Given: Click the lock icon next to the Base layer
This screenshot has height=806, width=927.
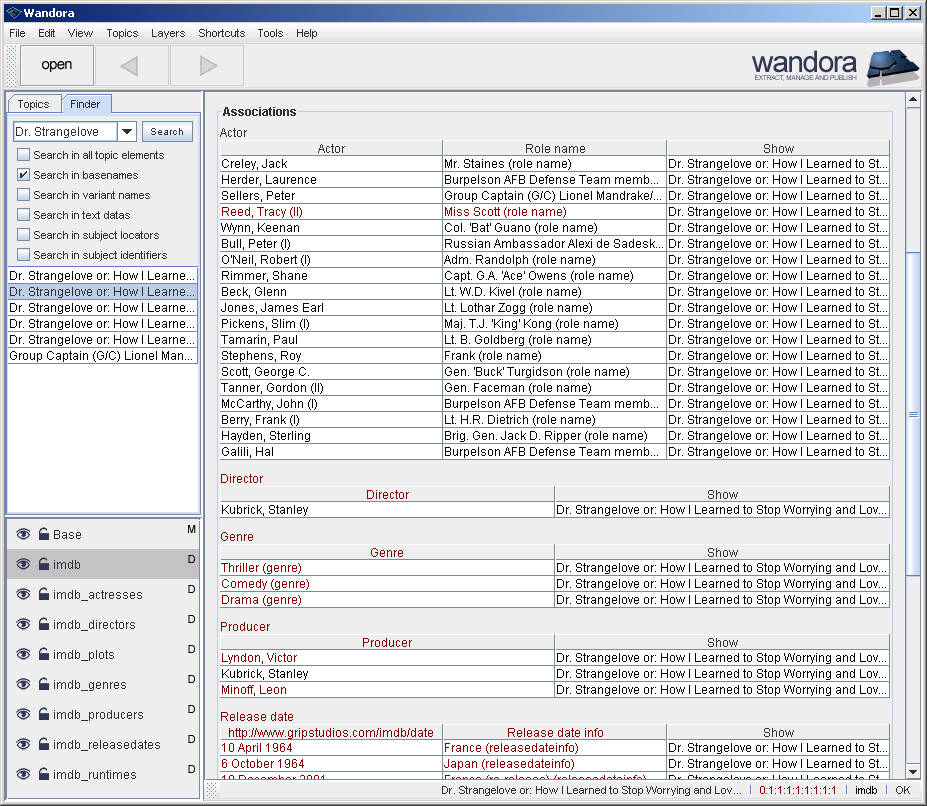Looking at the screenshot, I should point(46,534).
